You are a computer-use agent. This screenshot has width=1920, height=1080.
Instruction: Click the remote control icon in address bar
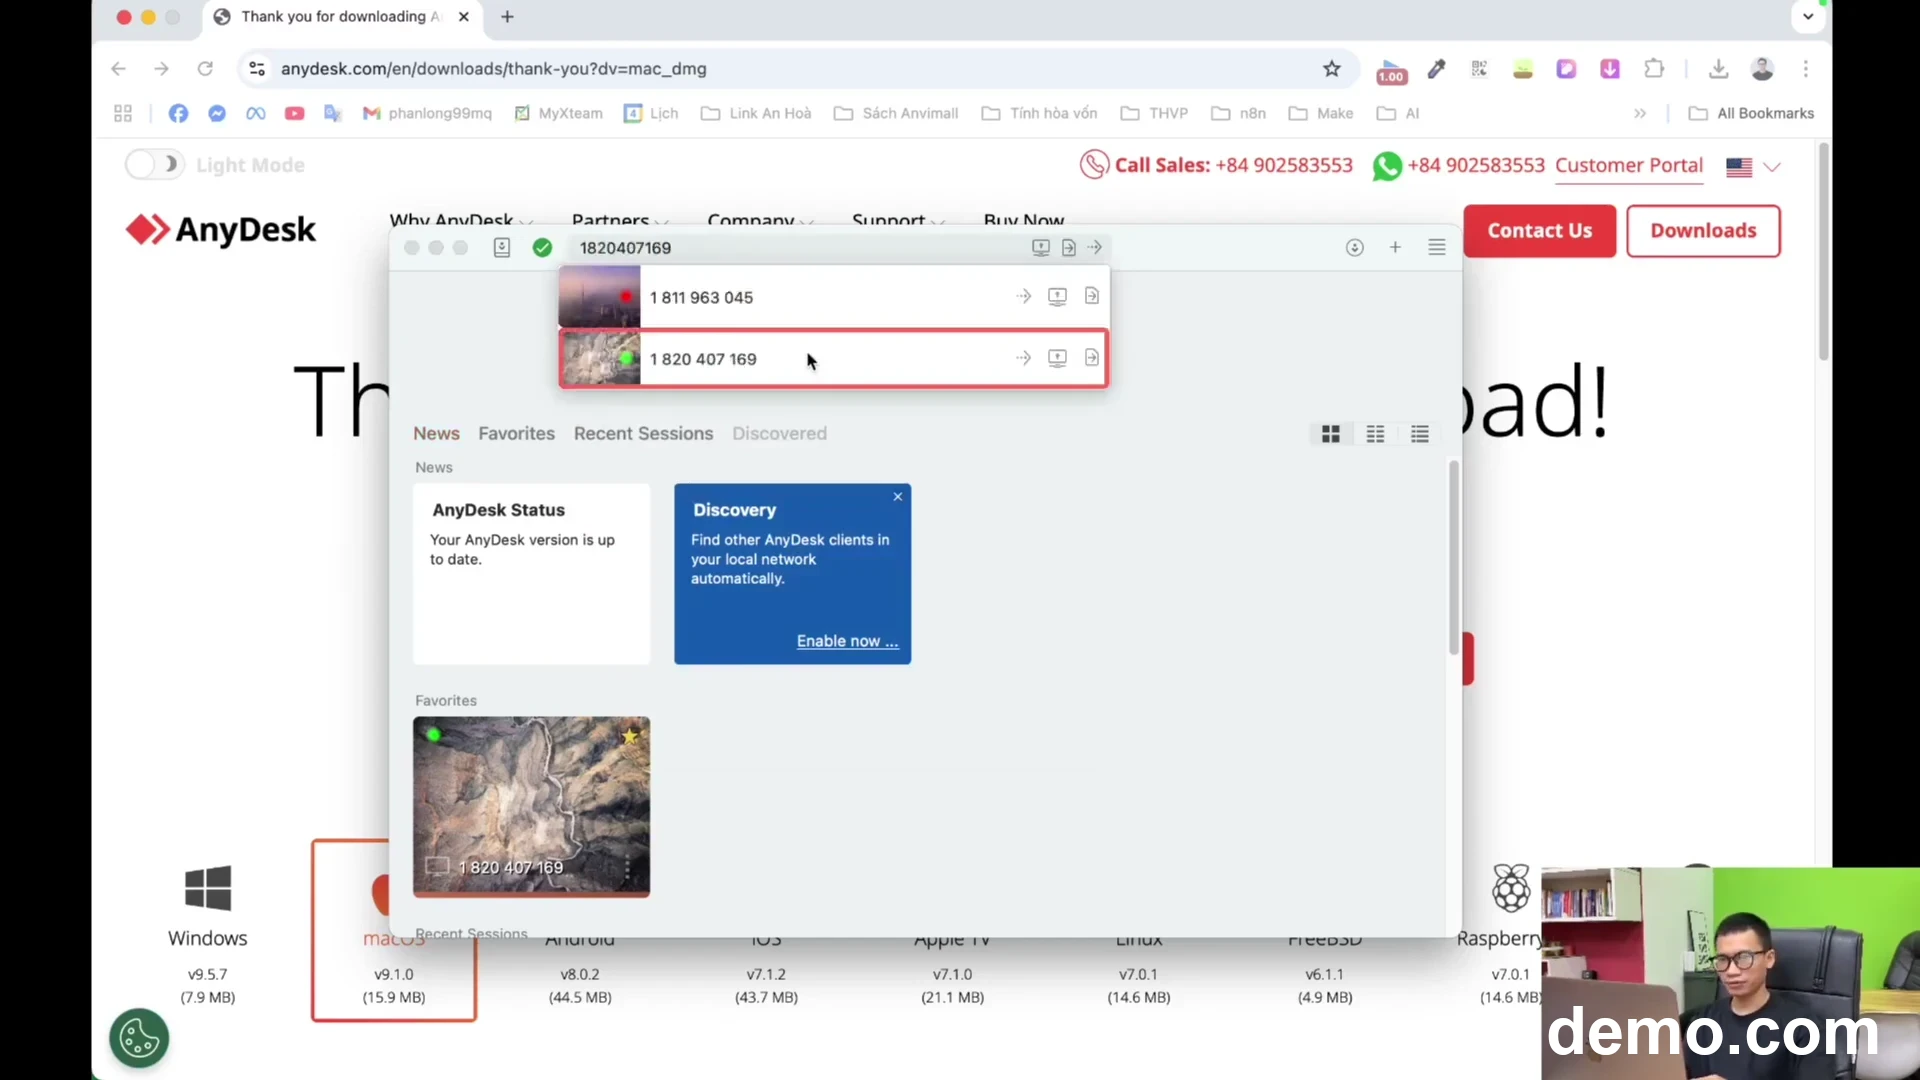pos(1041,248)
